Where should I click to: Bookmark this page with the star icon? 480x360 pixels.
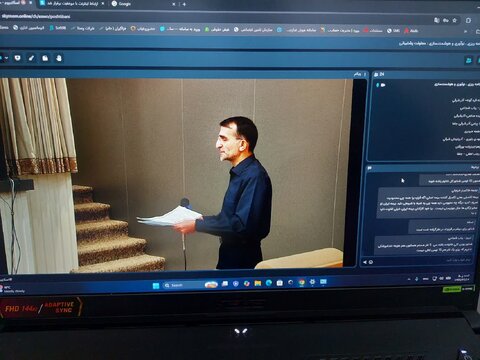pos(455,20)
